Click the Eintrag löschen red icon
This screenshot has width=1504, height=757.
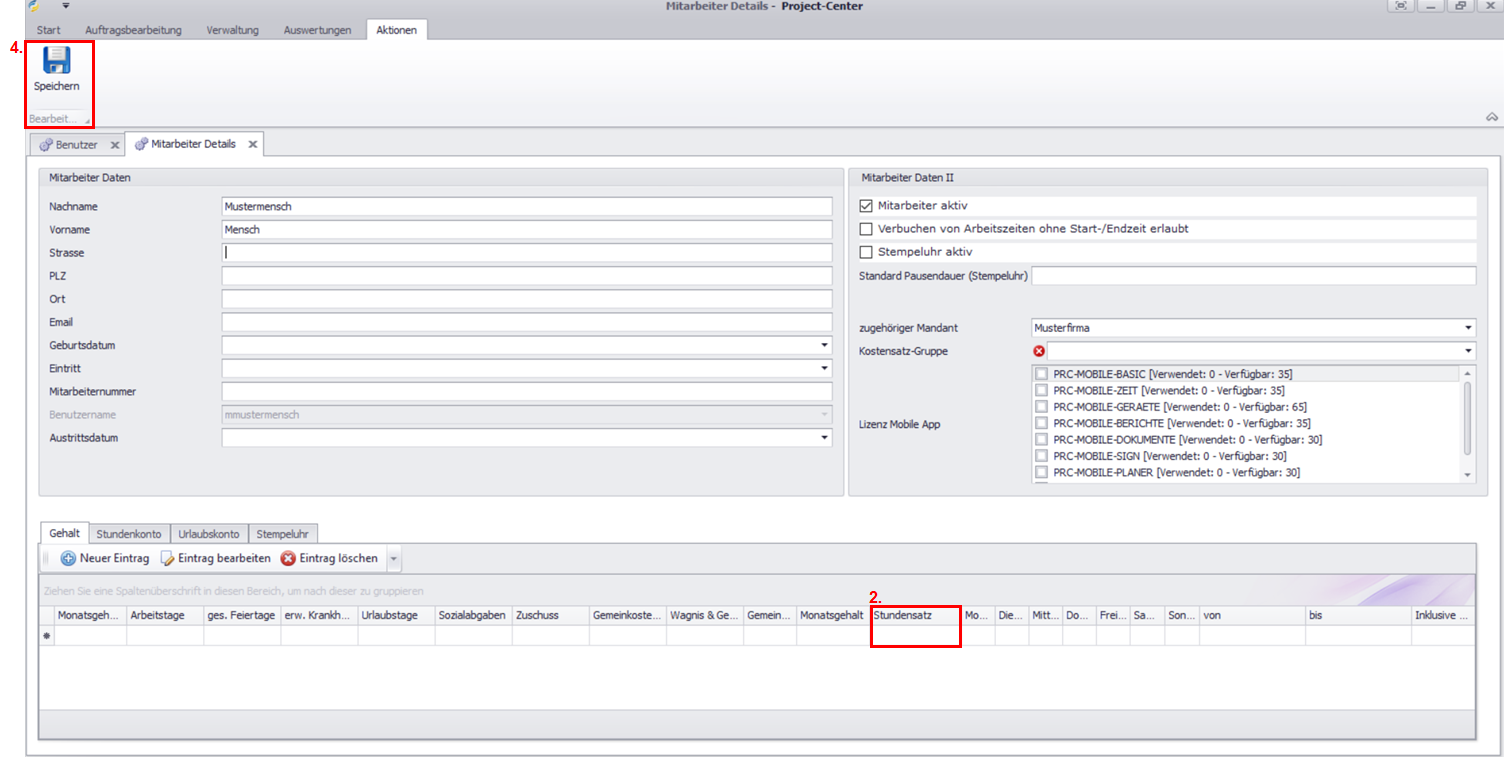[x=288, y=558]
